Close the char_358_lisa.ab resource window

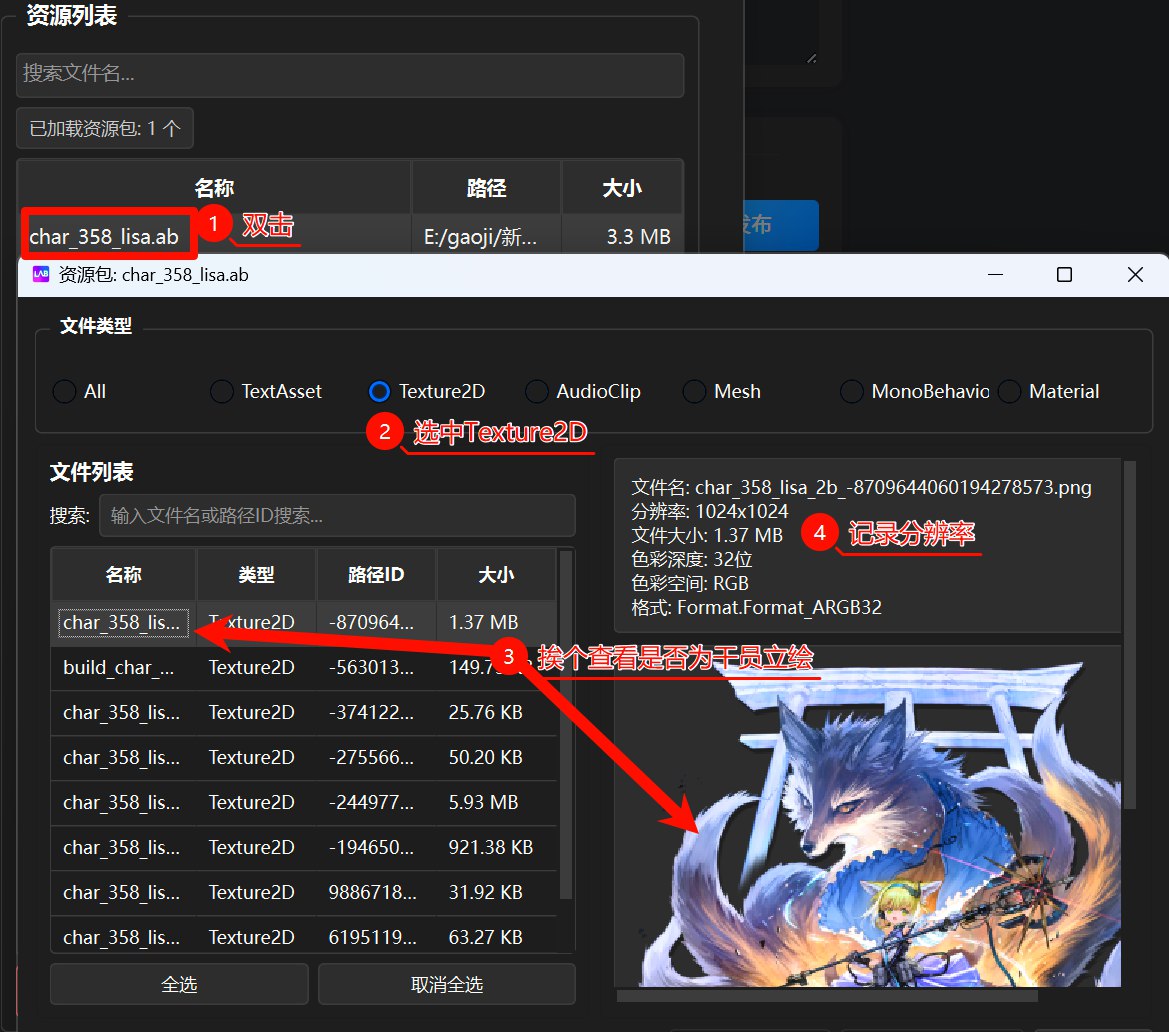[x=1134, y=275]
